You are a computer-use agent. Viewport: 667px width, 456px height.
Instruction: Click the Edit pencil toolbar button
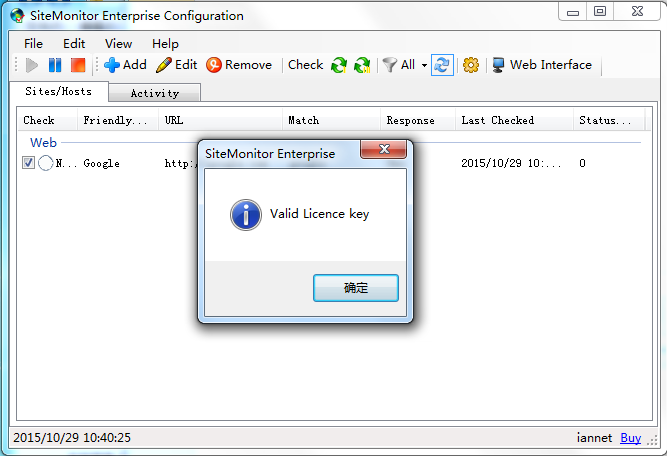[x=177, y=65]
